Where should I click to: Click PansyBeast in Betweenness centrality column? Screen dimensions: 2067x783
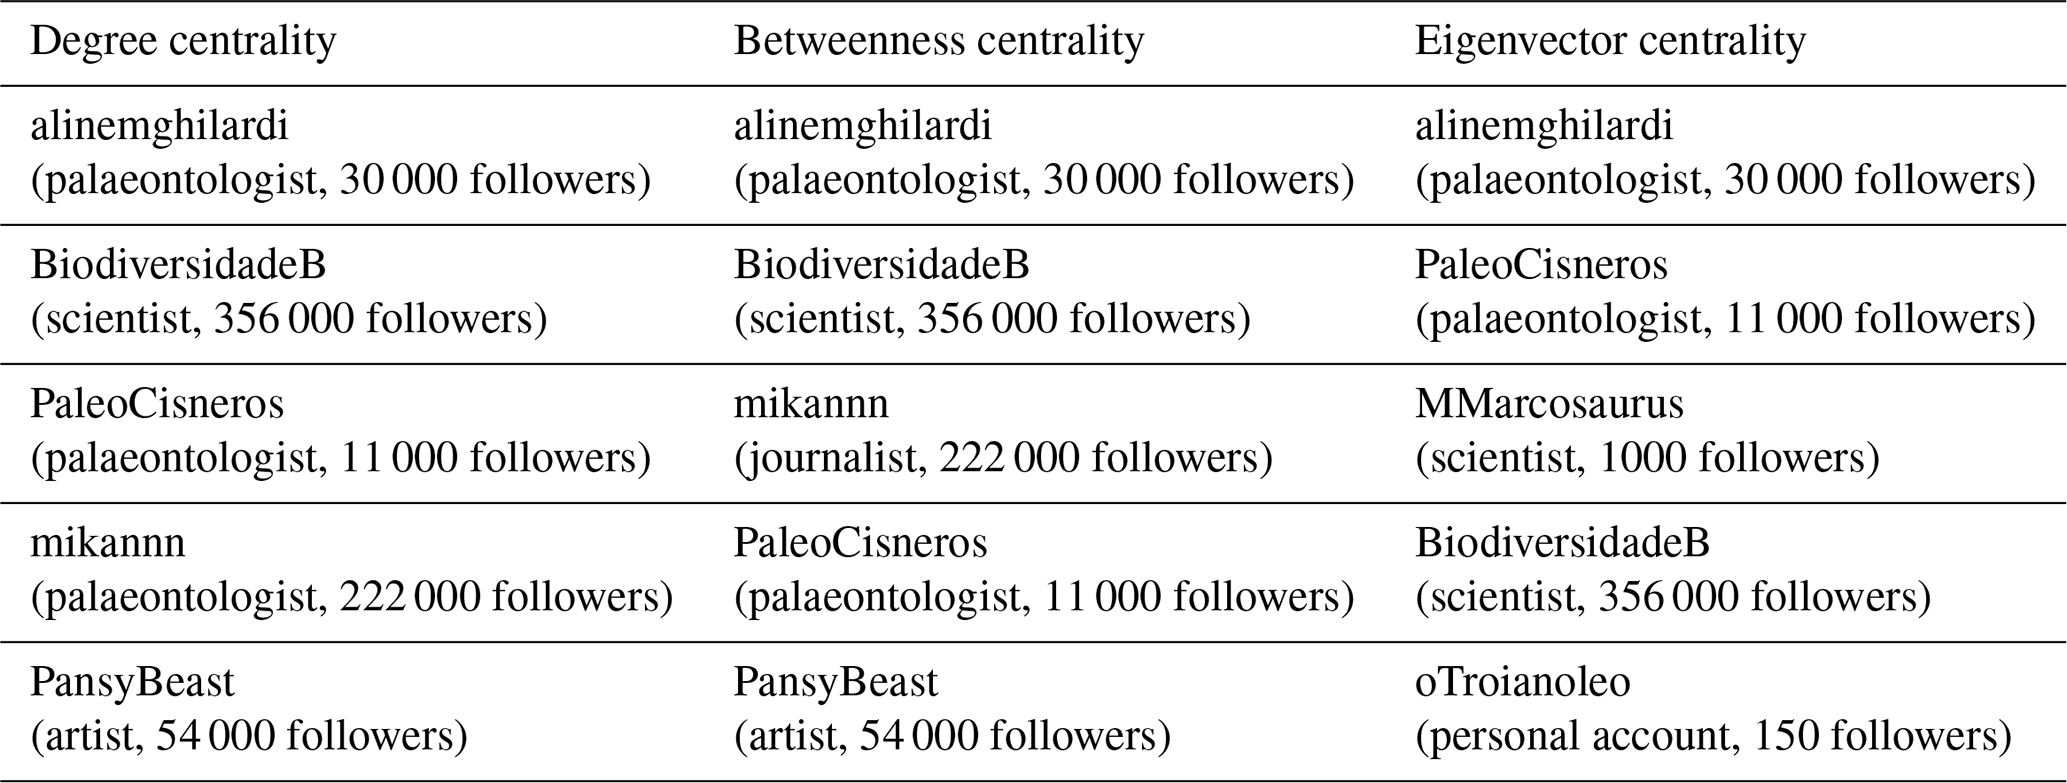836,682
